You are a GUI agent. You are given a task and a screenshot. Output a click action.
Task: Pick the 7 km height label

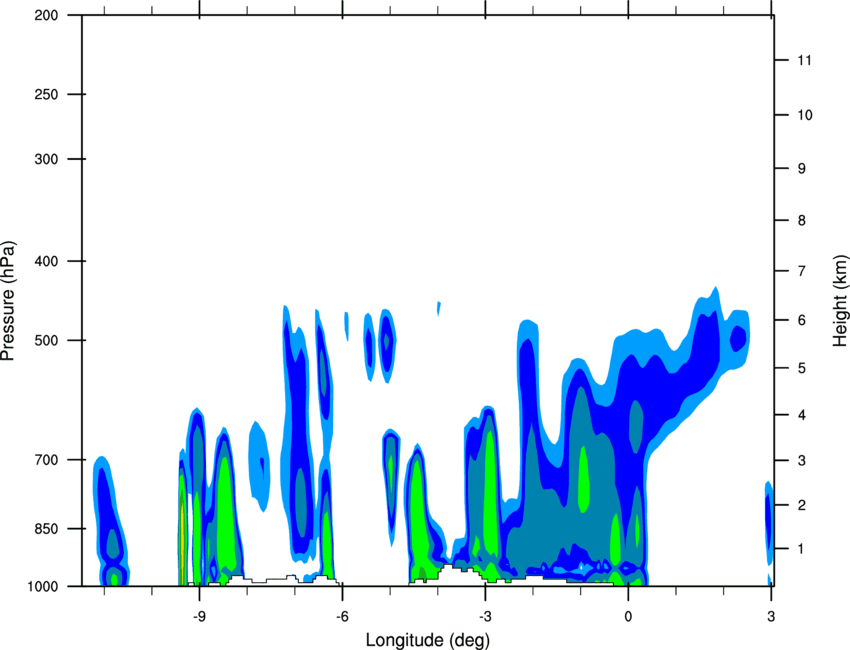pyautogui.click(x=802, y=271)
